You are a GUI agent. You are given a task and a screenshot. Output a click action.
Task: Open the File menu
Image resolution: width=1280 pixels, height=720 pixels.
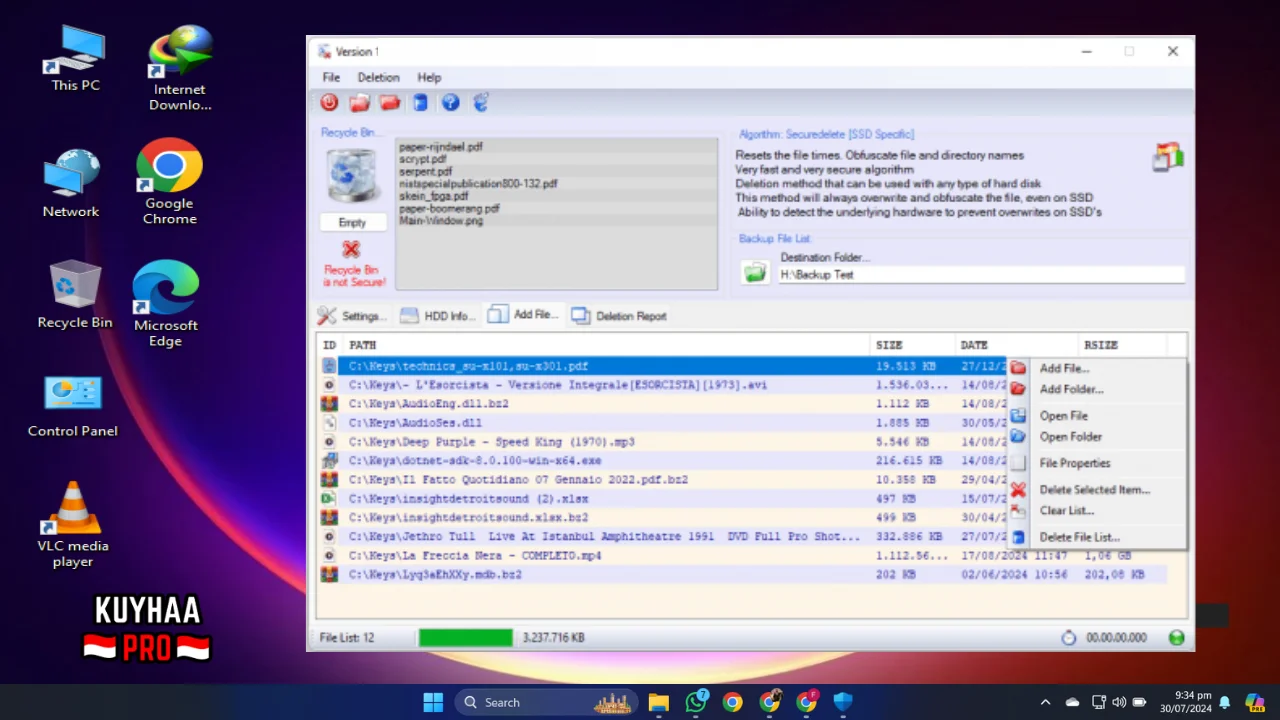(x=331, y=77)
